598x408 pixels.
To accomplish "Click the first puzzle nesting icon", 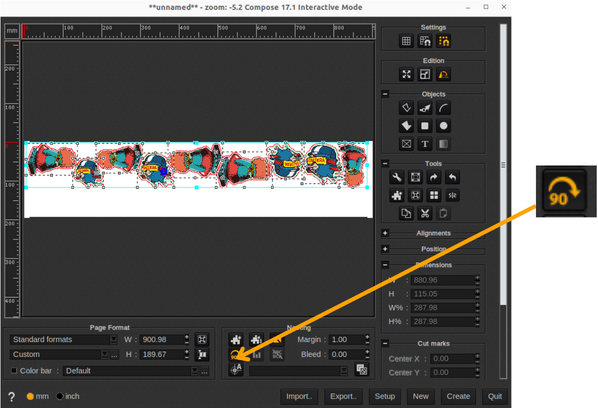I will point(236,339).
